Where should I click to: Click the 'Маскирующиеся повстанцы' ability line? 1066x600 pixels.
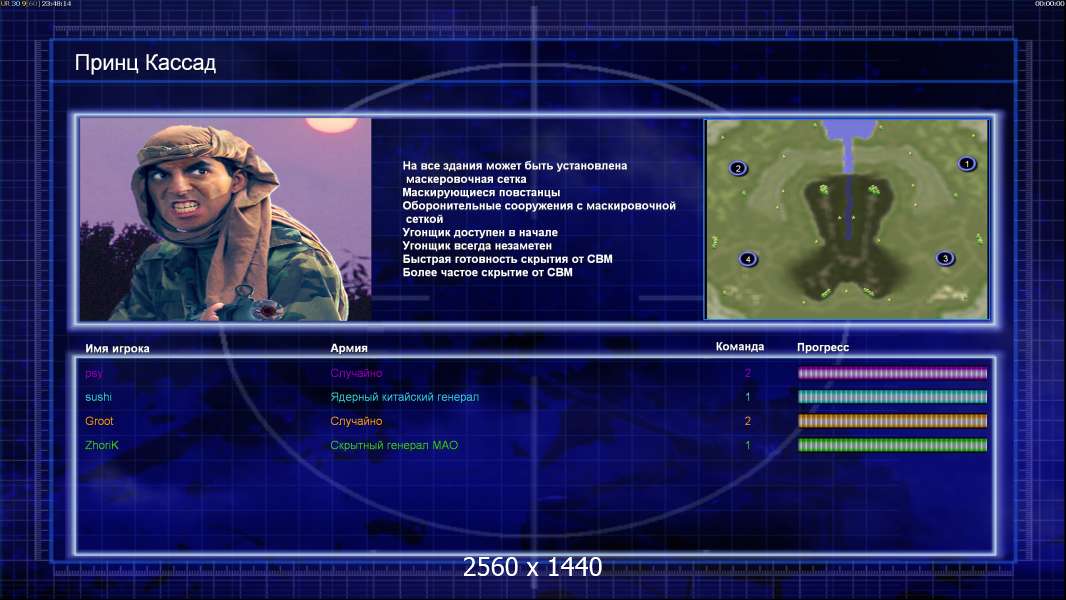481,192
